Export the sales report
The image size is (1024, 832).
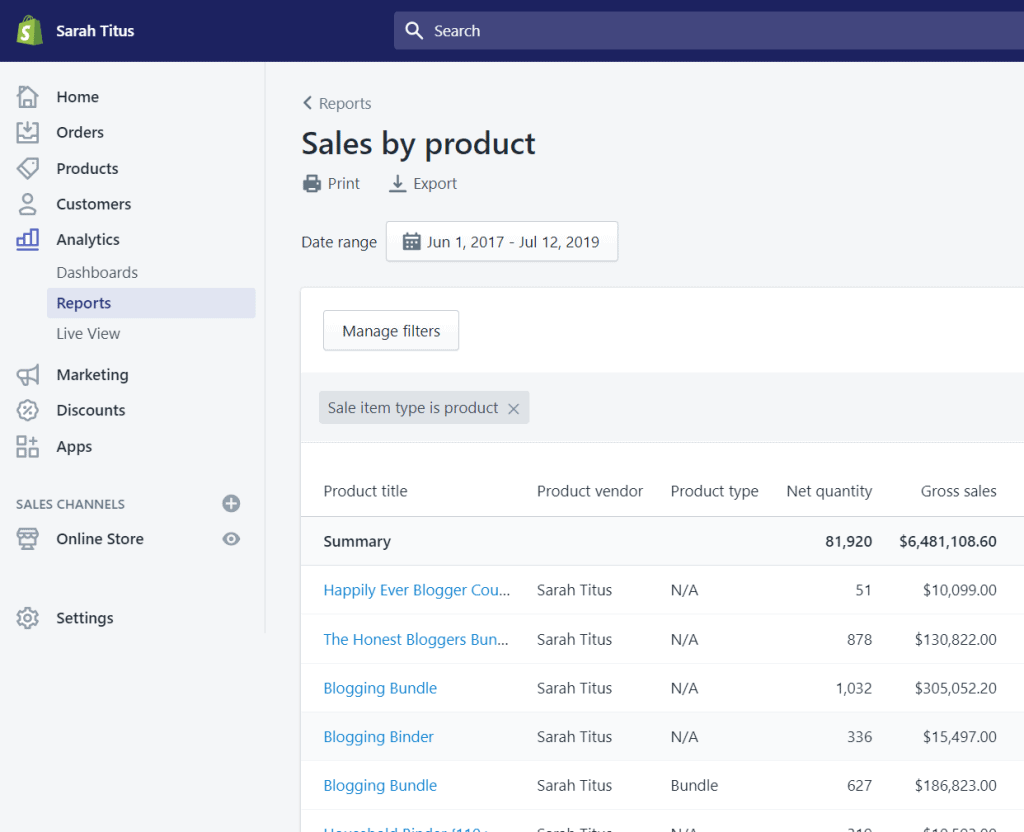click(423, 184)
